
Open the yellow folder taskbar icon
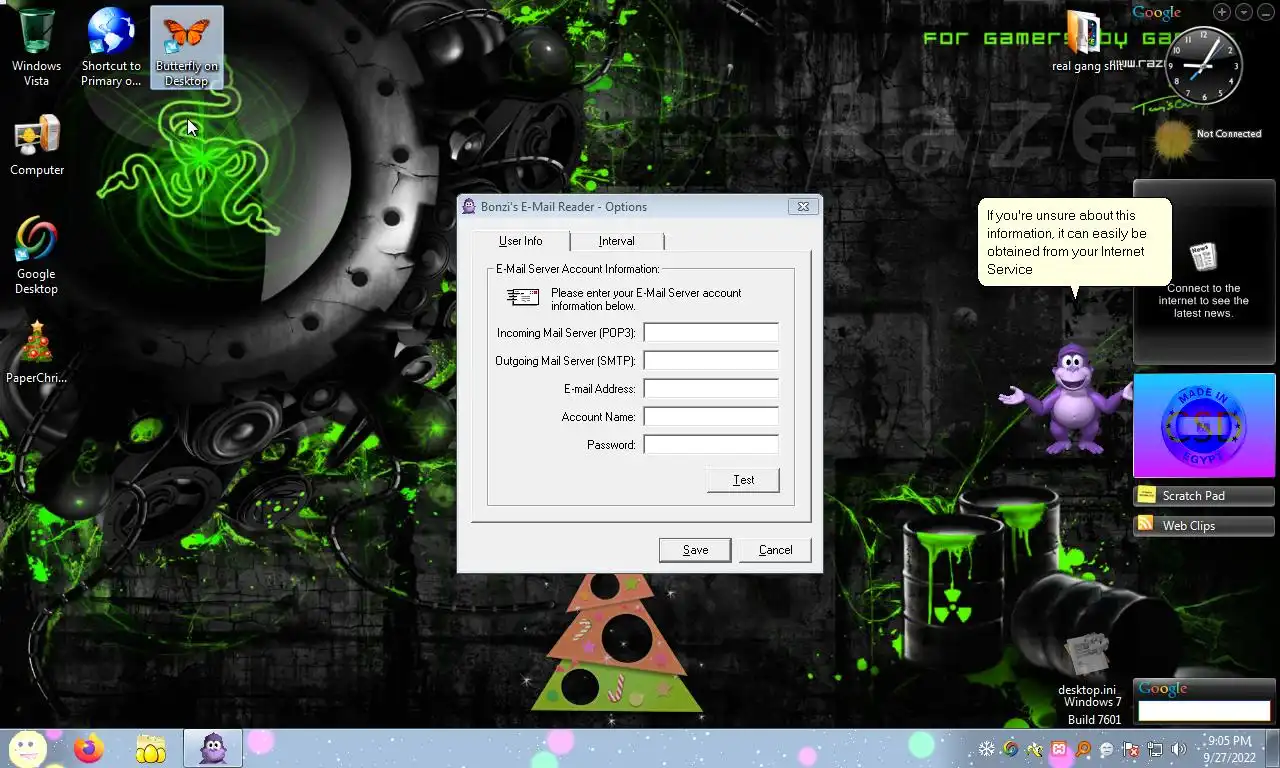[x=151, y=748]
